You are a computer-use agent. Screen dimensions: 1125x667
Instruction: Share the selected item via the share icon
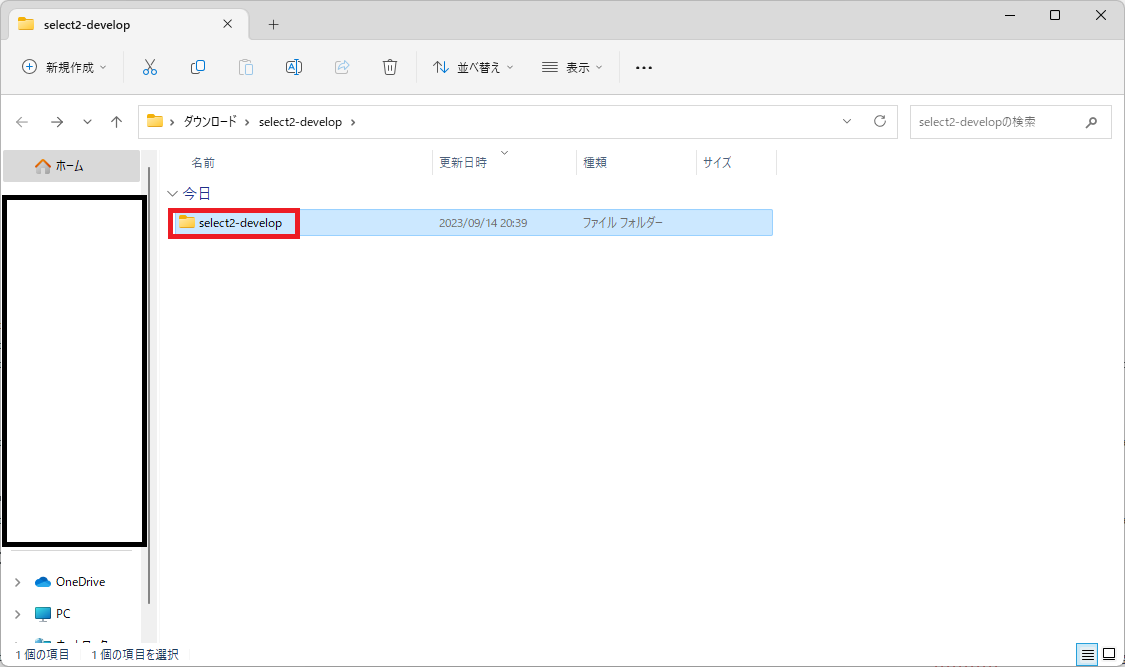click(341, 67)
